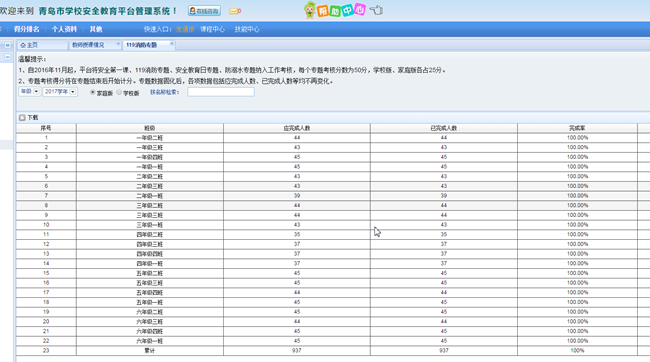Image resolution: width=650 pixels, height=362 pixels.
Task: Select the 三年级一班 class cell
Action: coord(150,225)
